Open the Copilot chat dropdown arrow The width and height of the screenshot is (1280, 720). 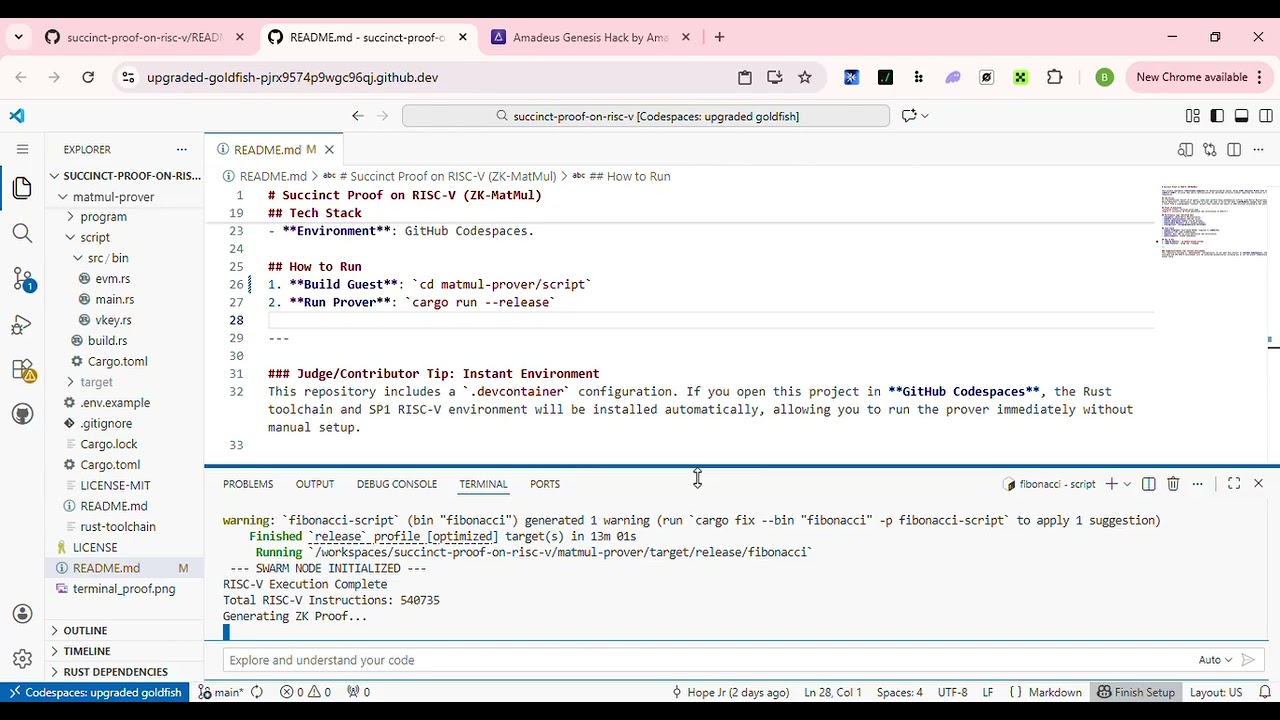(925, 116)
